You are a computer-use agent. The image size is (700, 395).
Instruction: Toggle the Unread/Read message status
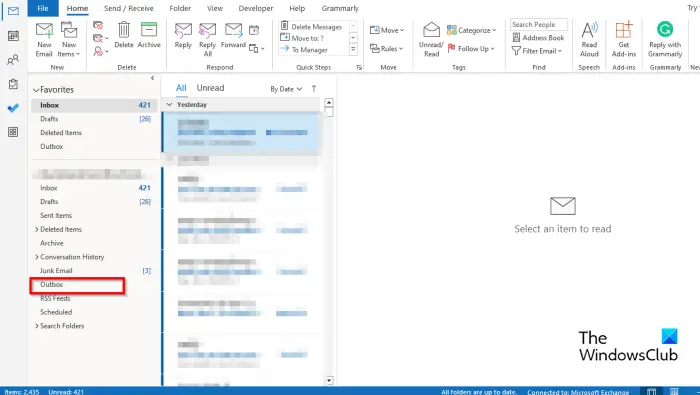click(431, 39)
